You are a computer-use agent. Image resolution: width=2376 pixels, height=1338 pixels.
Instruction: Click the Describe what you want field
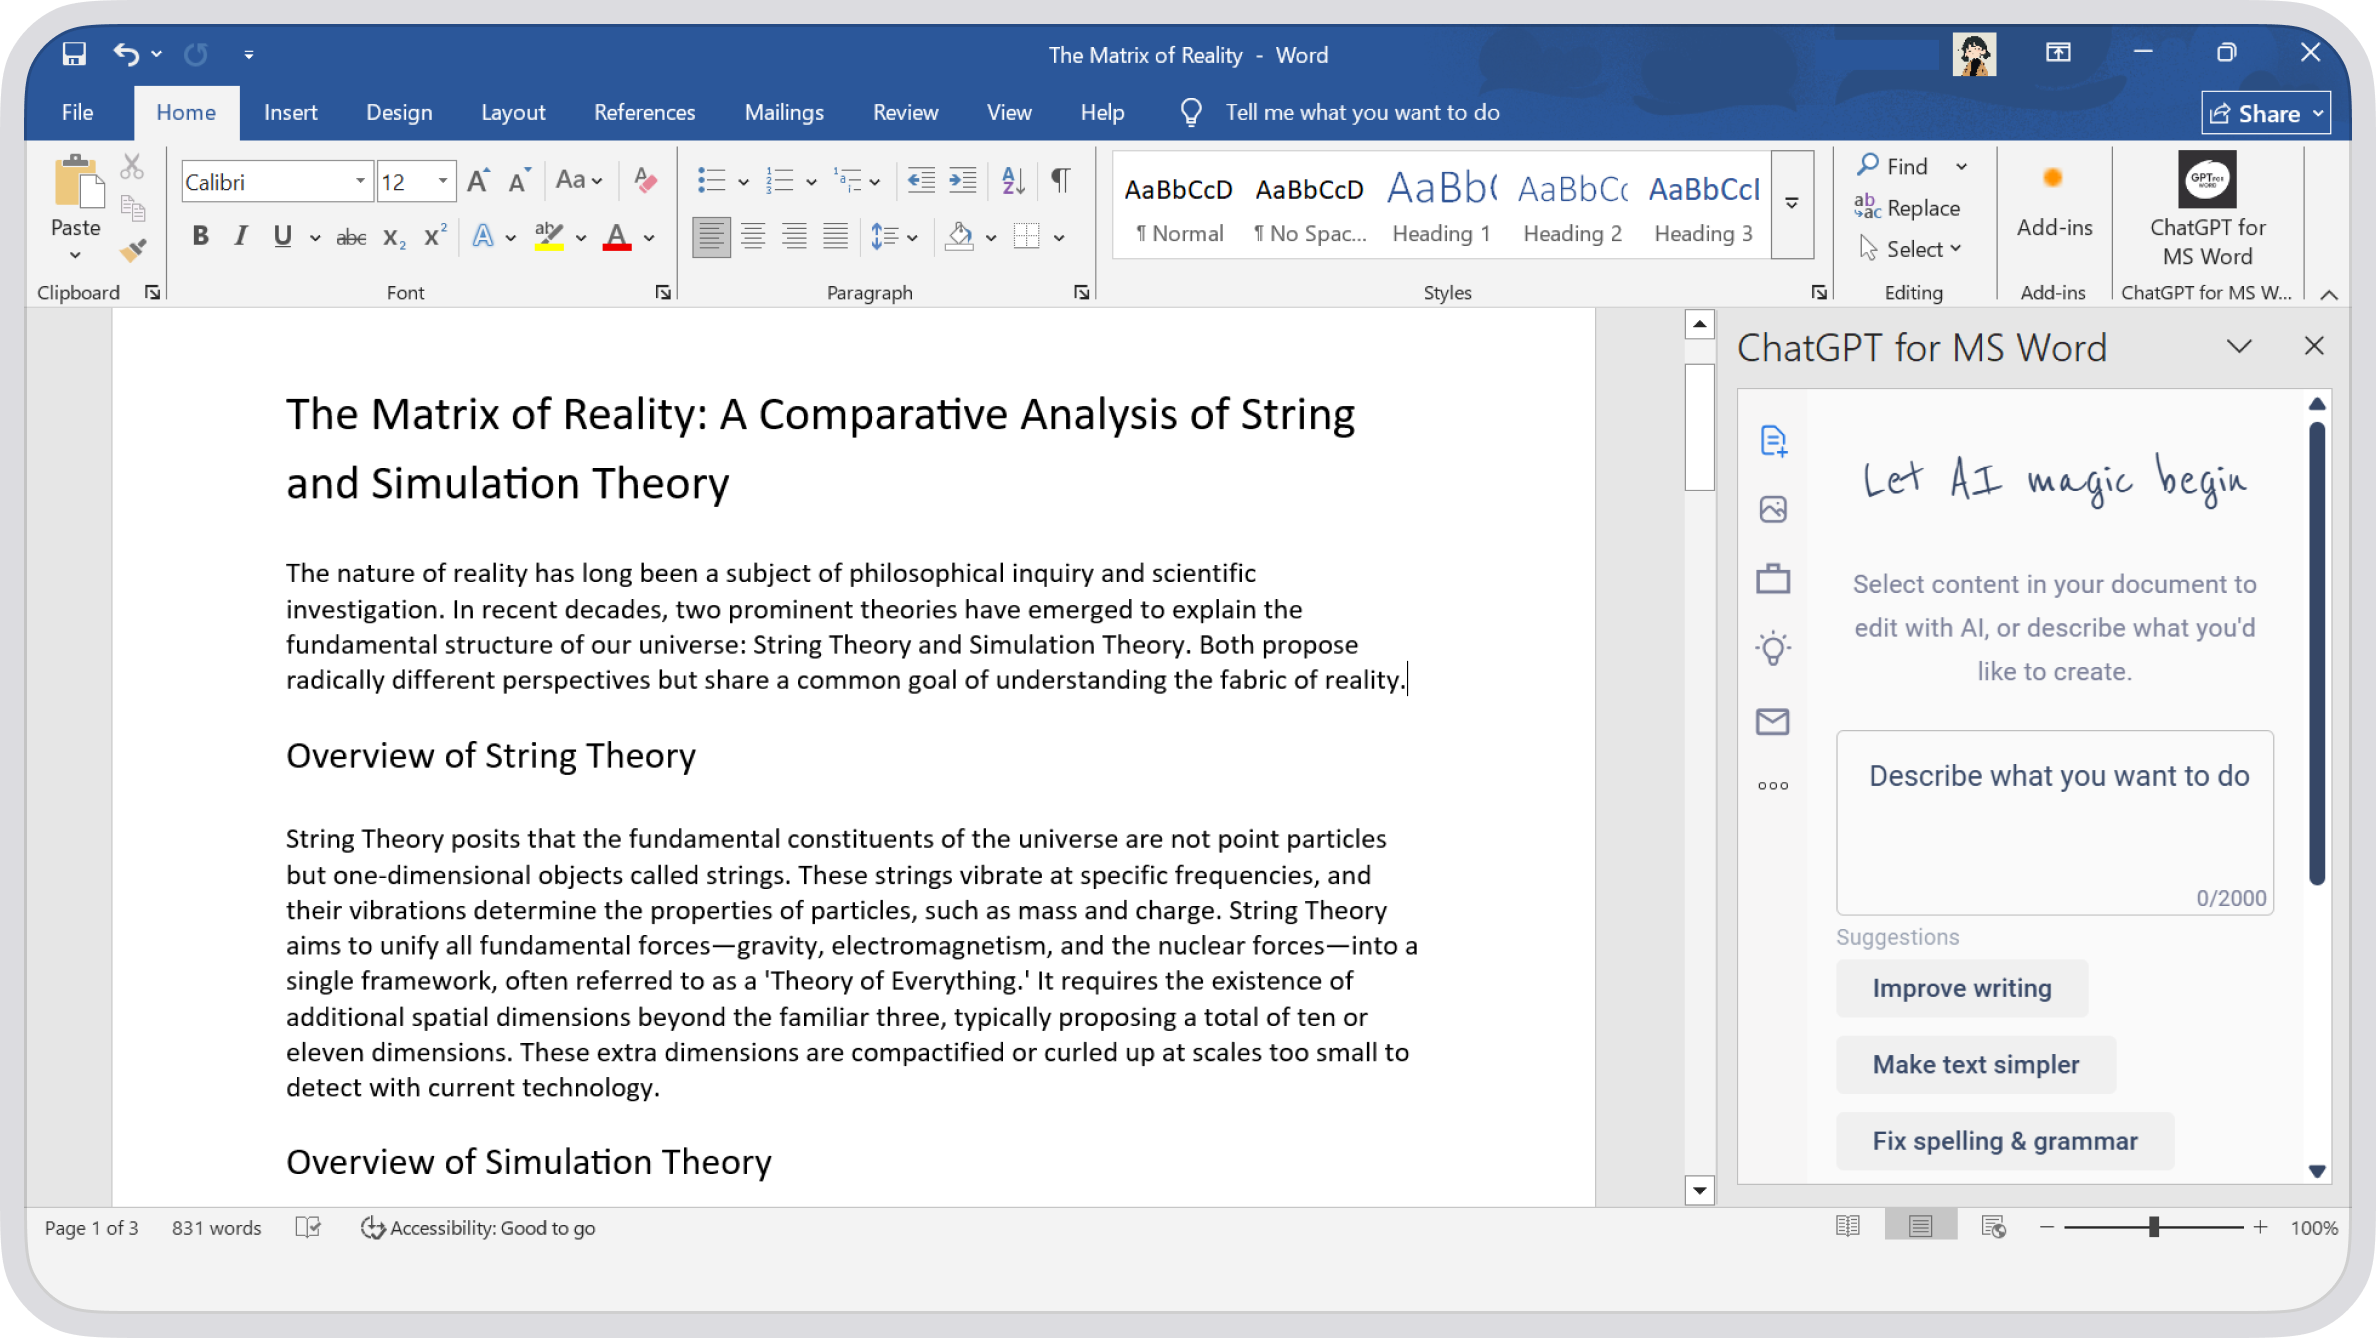click(x=2054, y=820)
